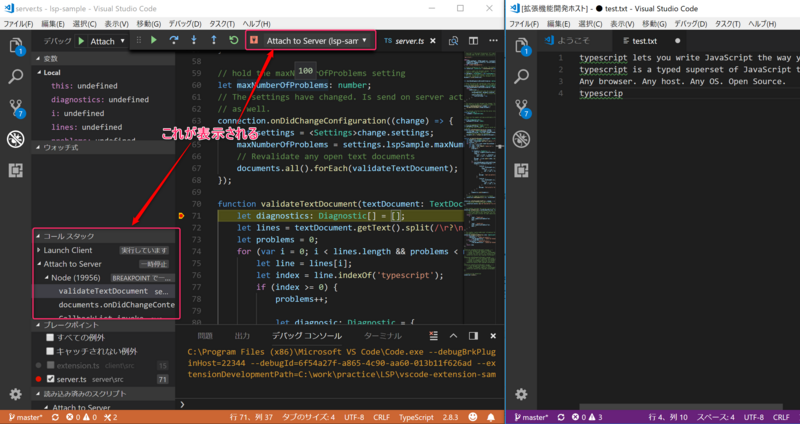
Task: Switch to 問題 panel tab
Action: pyautogui.click(x=205, y=336)
